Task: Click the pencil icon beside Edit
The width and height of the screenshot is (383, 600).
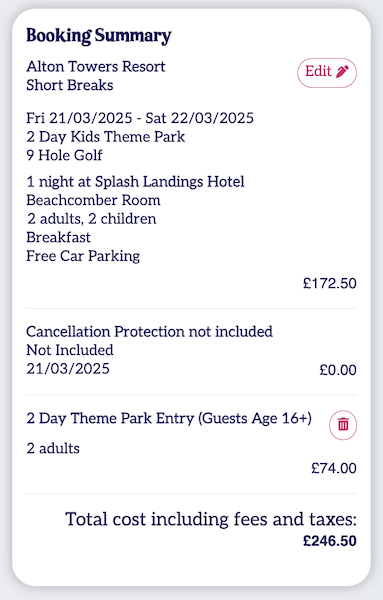Action: pyautogui.click(x=342, y=72)
